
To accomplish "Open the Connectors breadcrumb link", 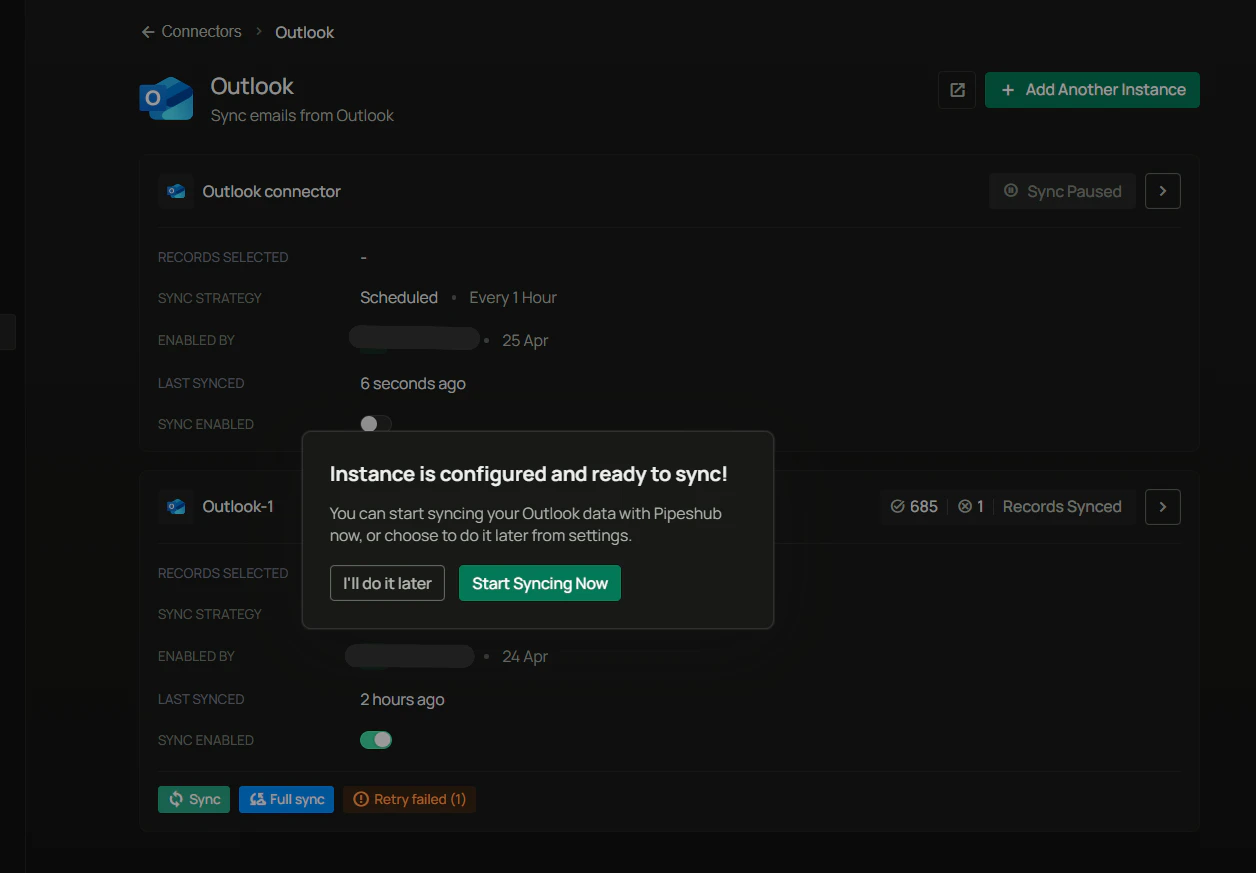I will 201,32.
